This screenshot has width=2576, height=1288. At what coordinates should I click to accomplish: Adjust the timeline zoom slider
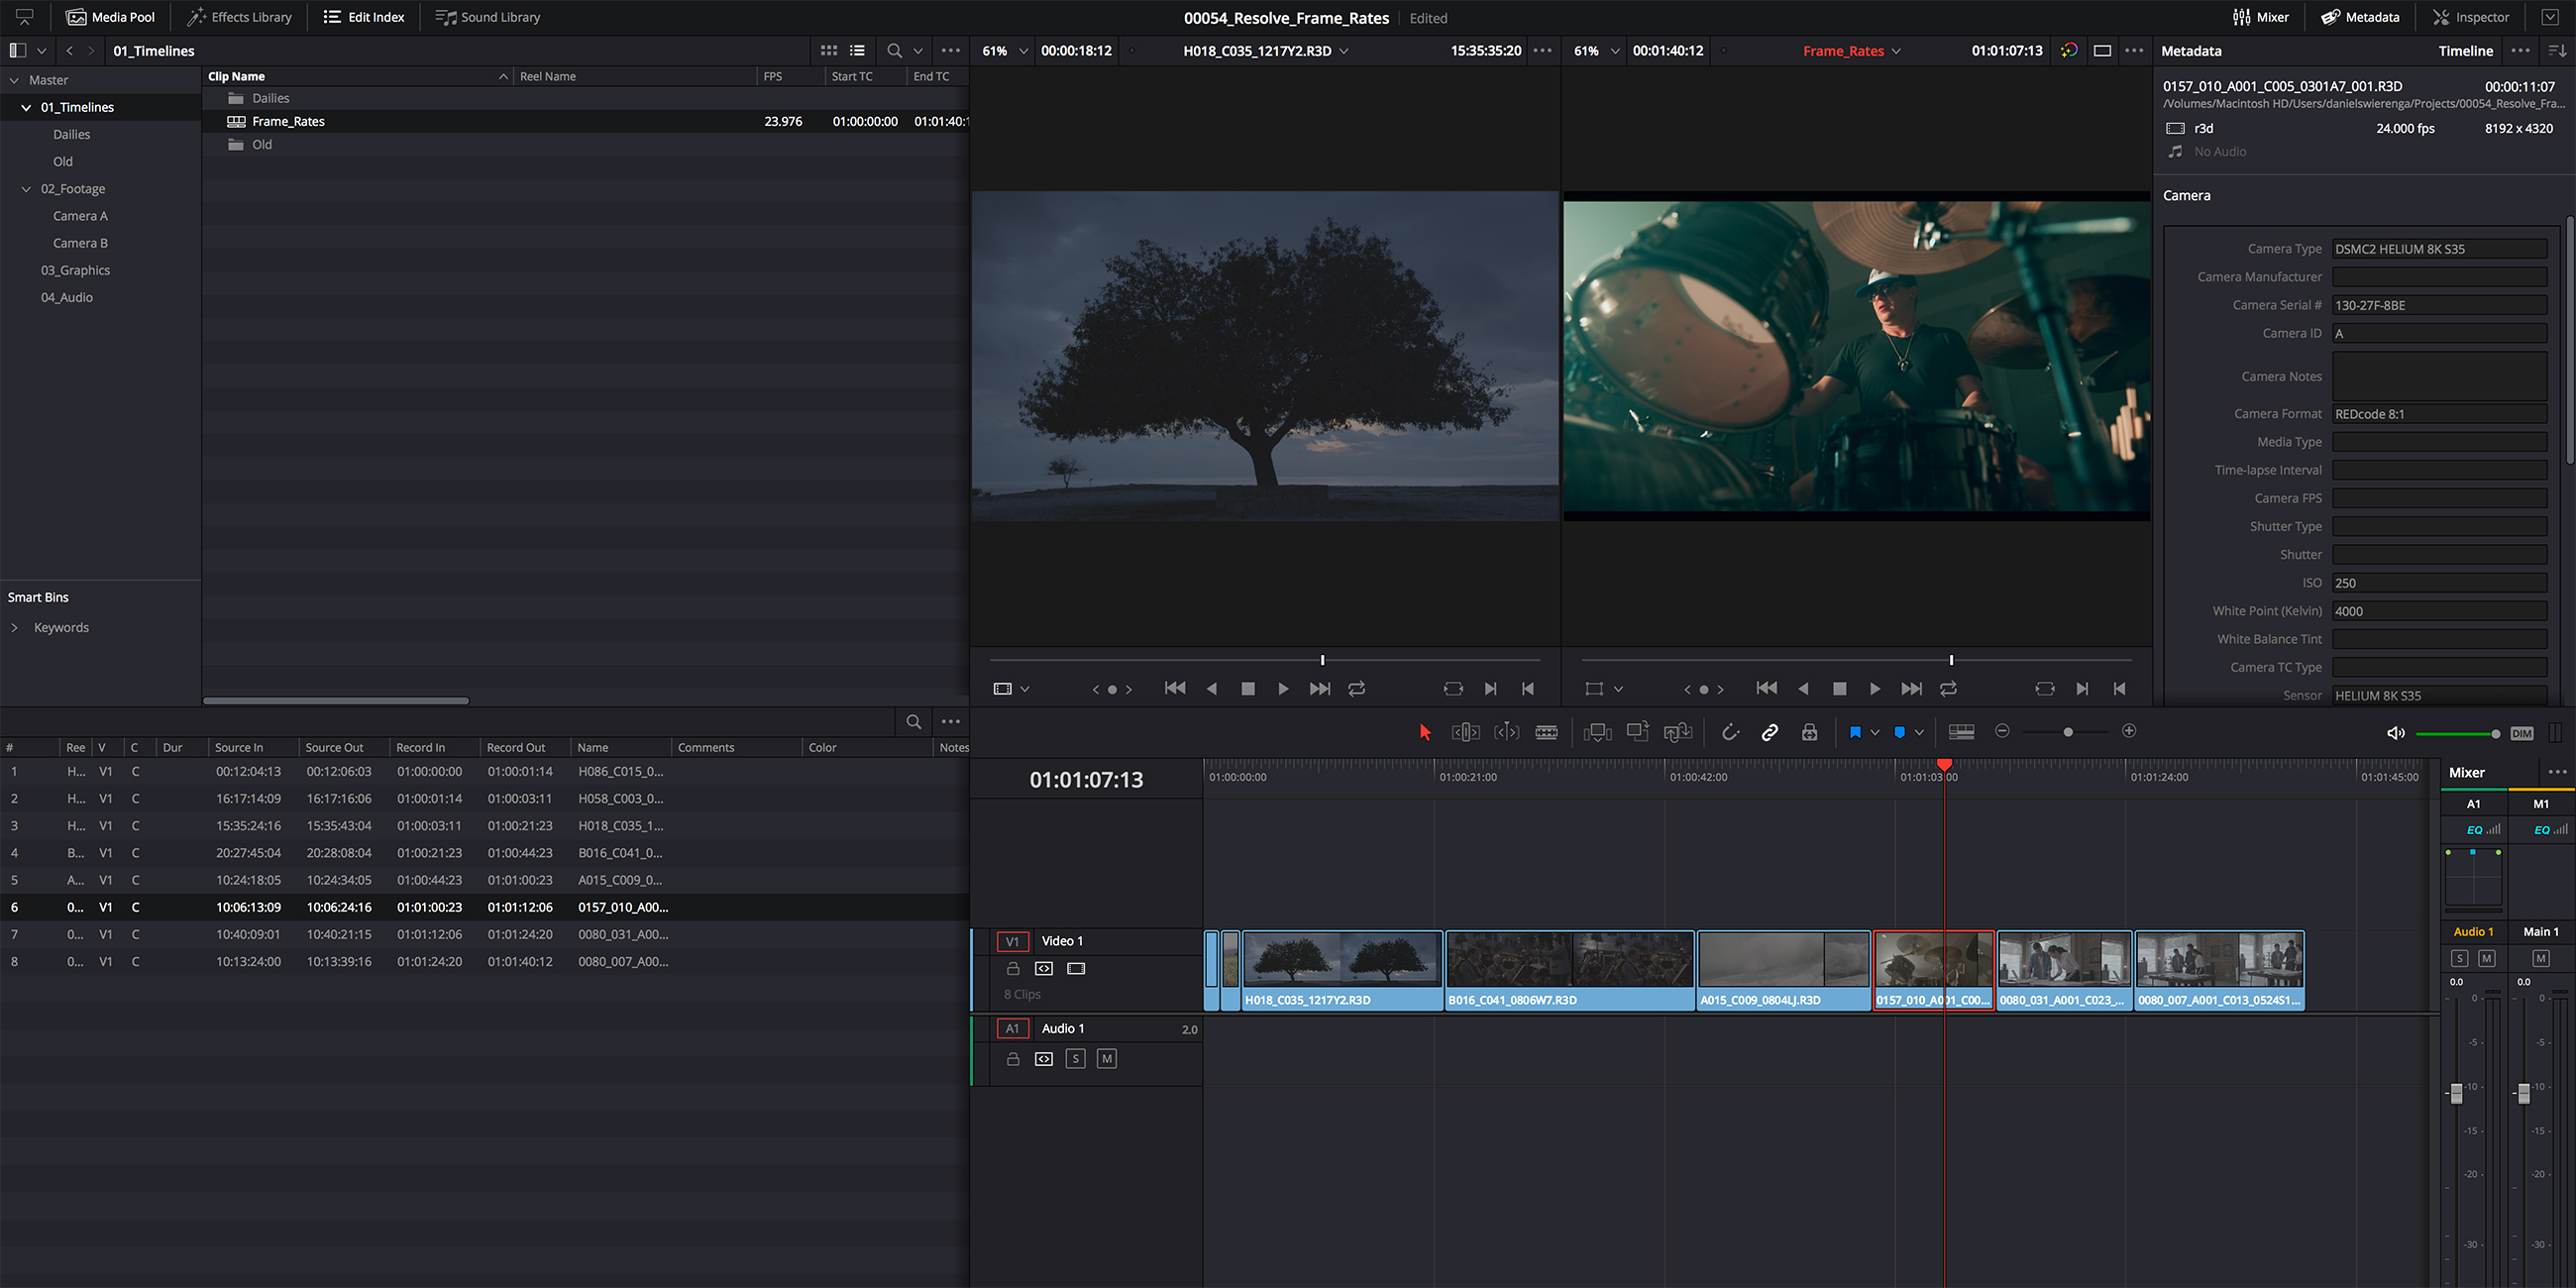click(2066, 731)
